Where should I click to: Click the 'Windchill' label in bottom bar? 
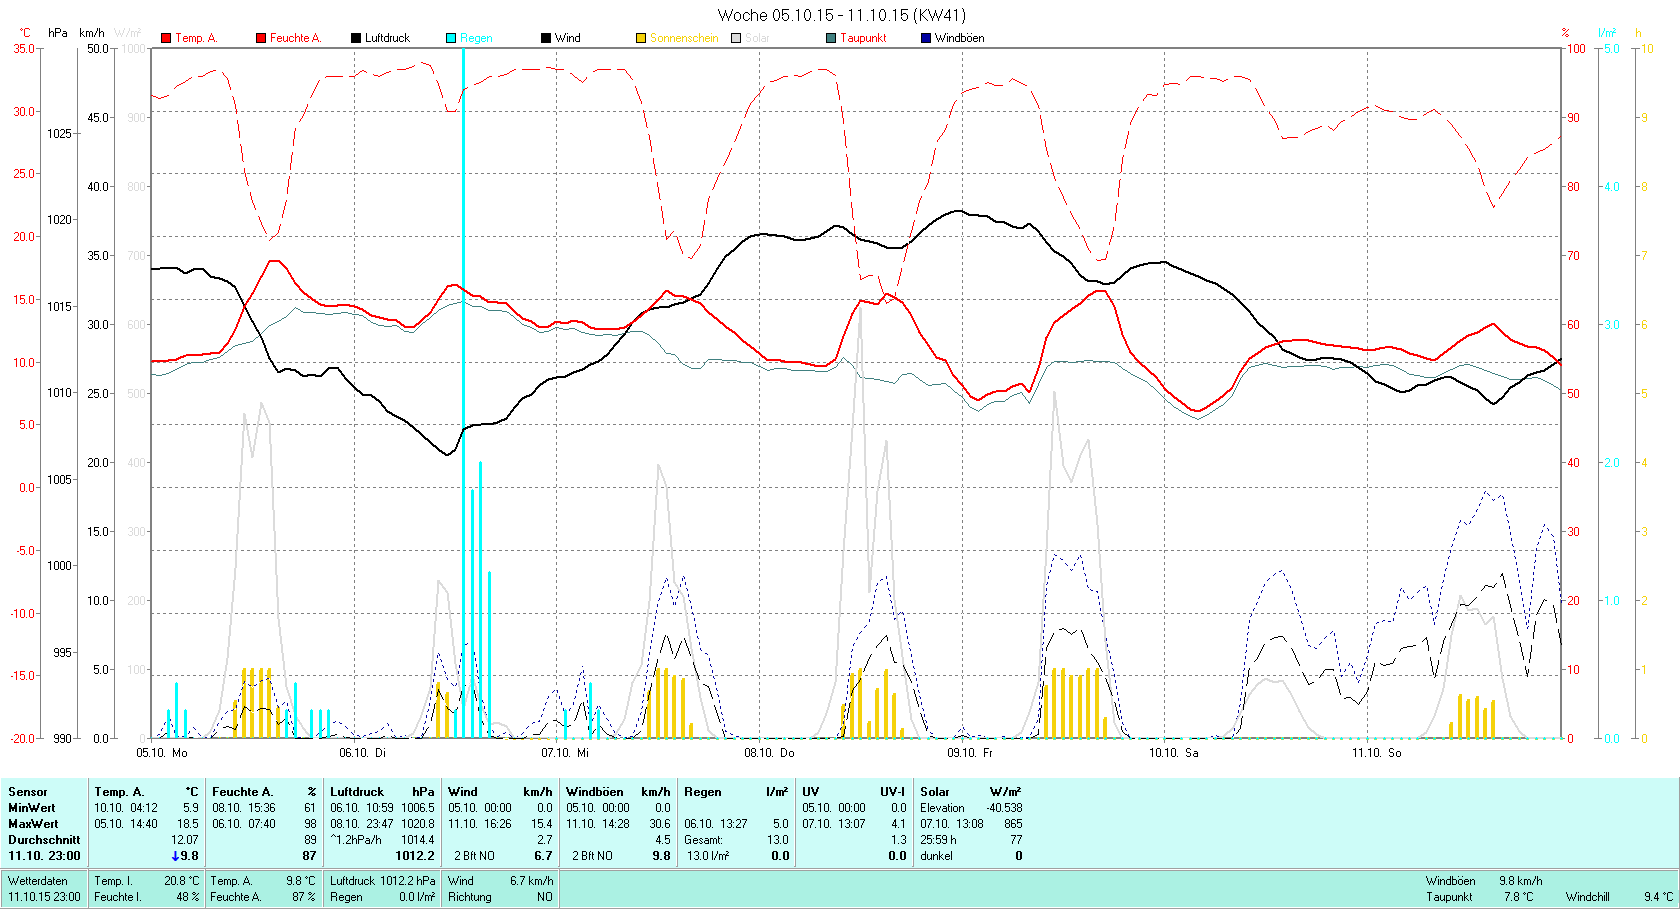coord(1588,896)
